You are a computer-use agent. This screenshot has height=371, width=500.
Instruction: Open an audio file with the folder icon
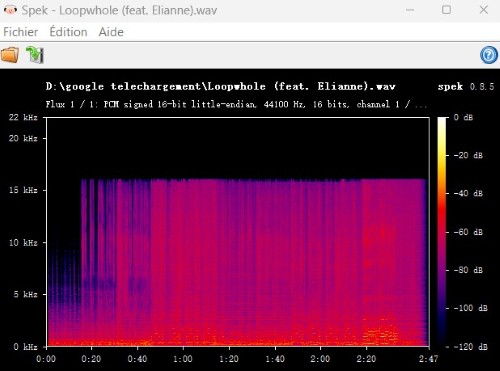coord(10,55)
